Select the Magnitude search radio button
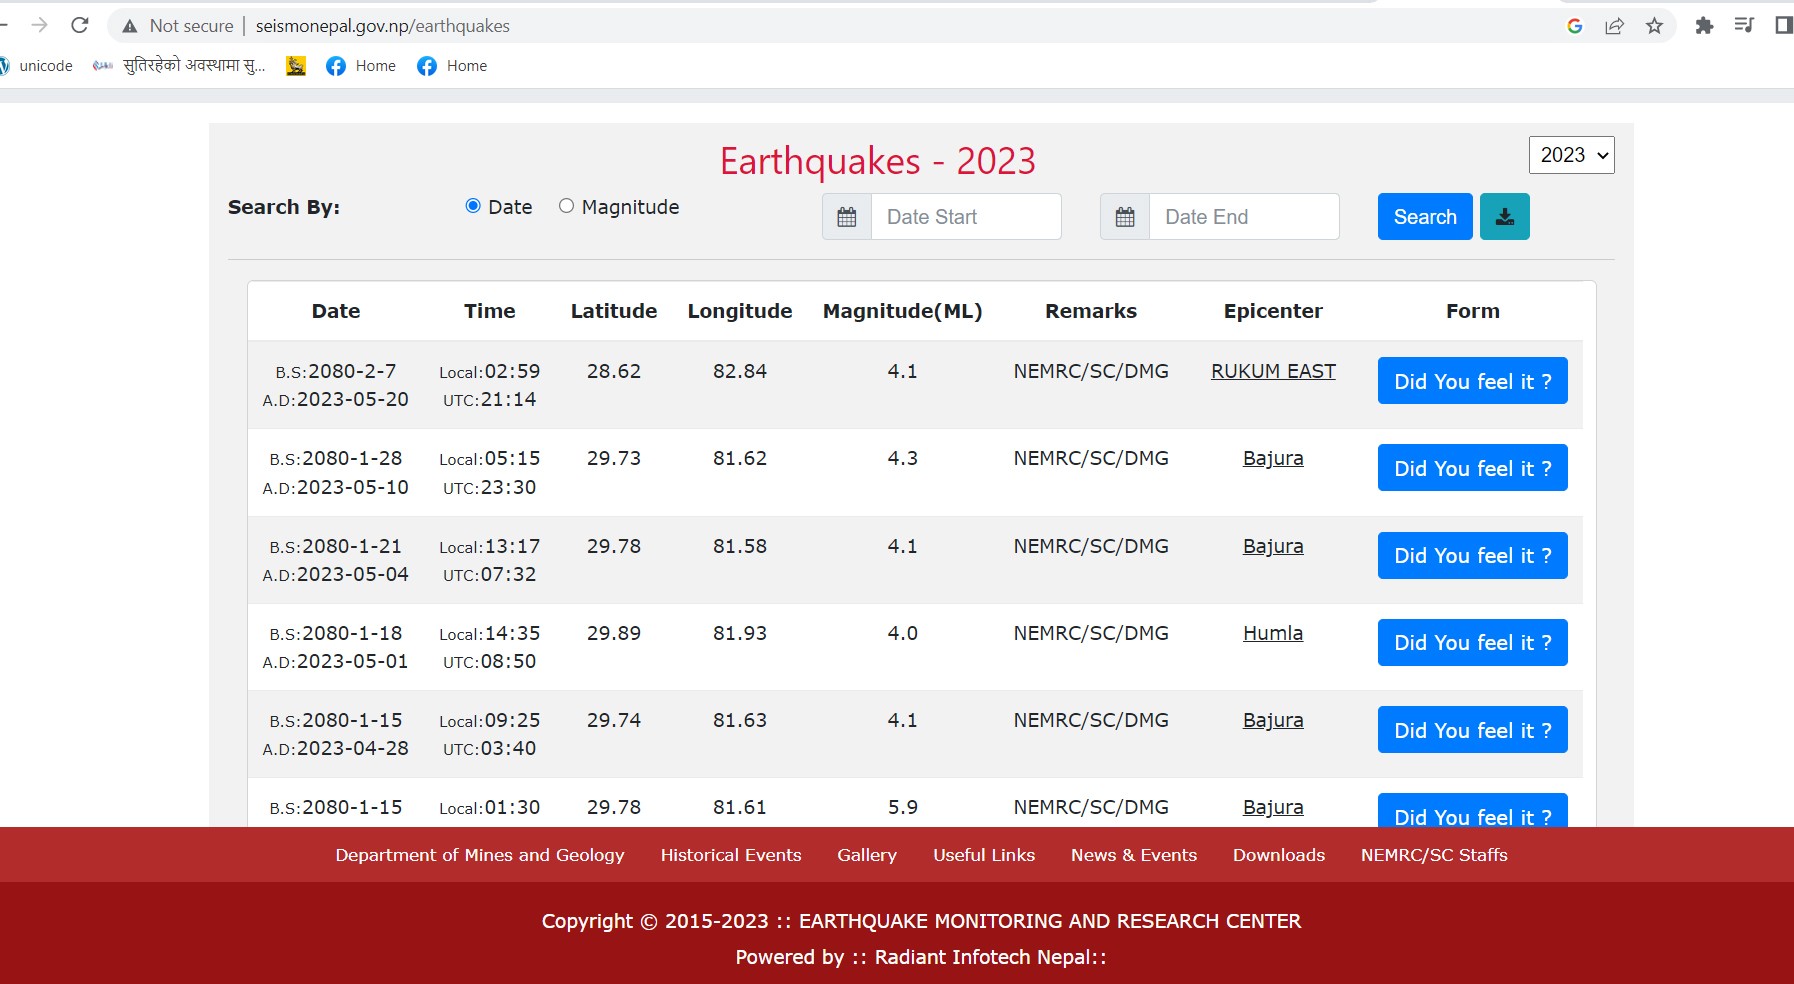This screenshot has height=984, width=1794. (566, 206)
